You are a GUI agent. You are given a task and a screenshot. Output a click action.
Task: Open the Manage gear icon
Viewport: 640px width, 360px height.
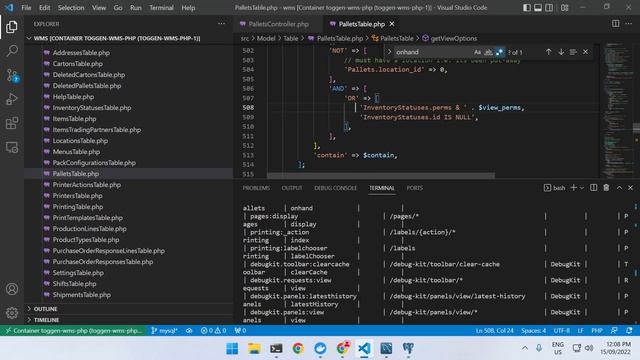coord(12,313)
